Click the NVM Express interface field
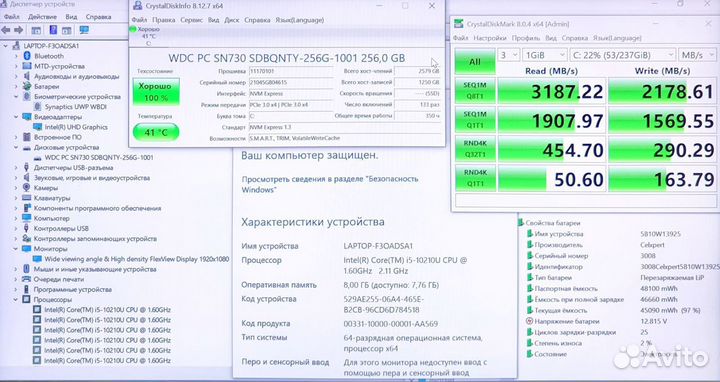The image size is (720, 382). (291, 94)
